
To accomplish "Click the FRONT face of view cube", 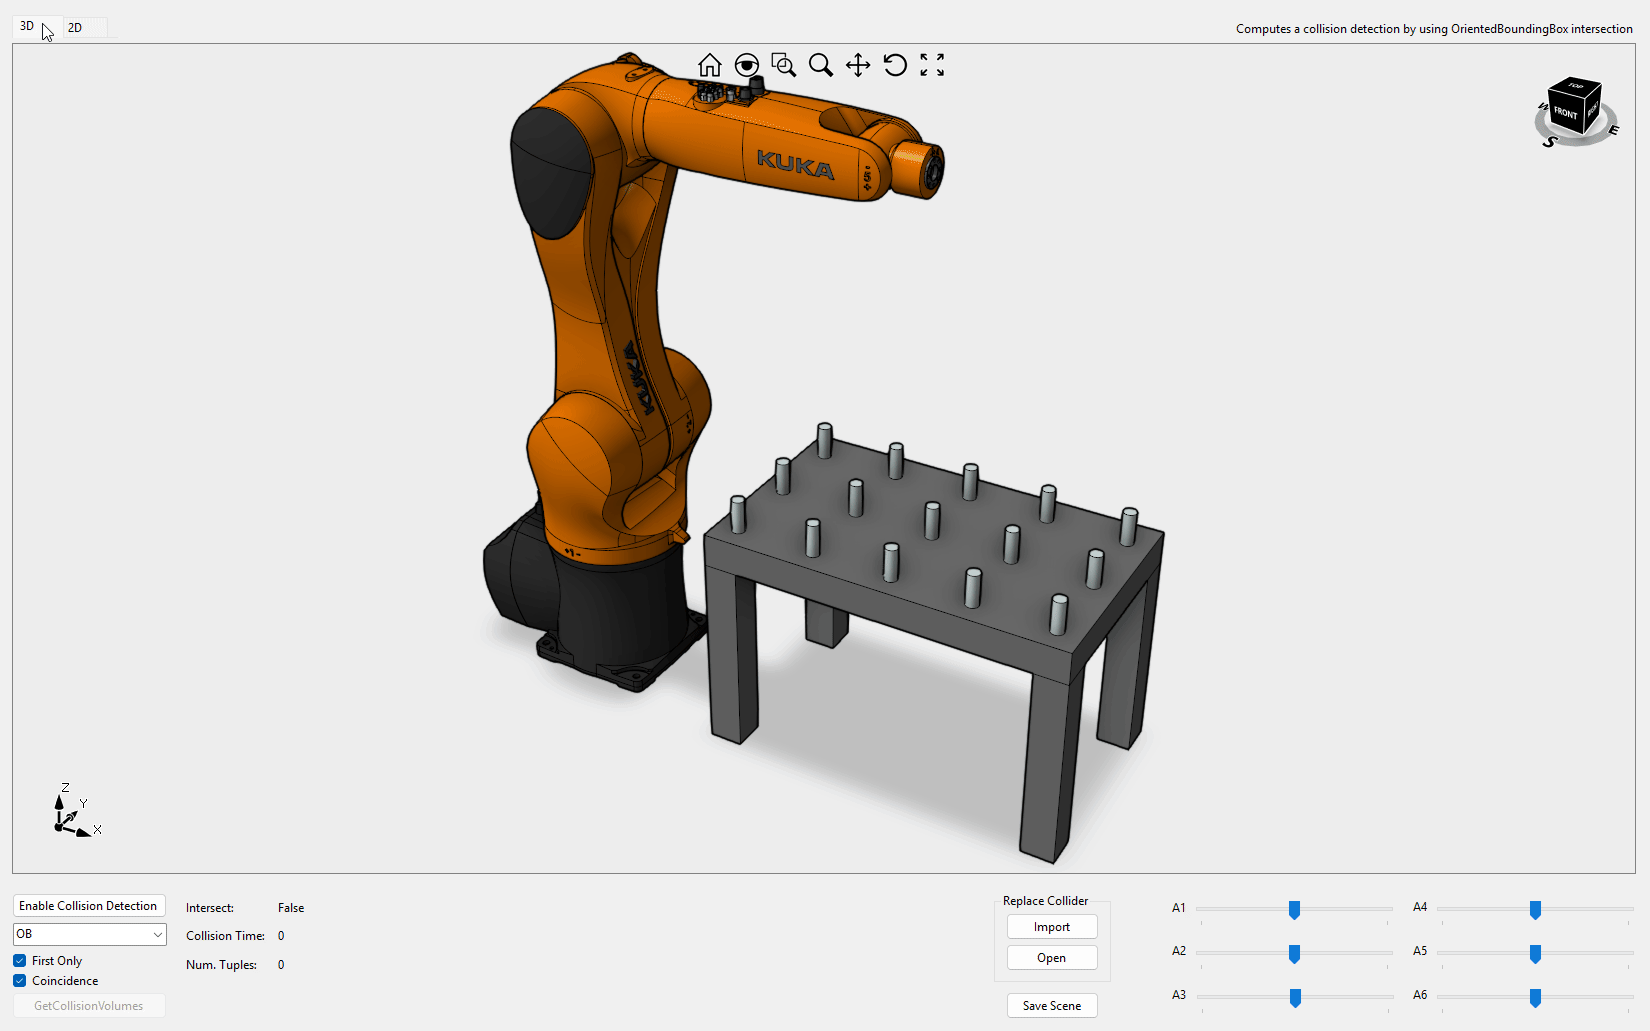I will 1565,112.
